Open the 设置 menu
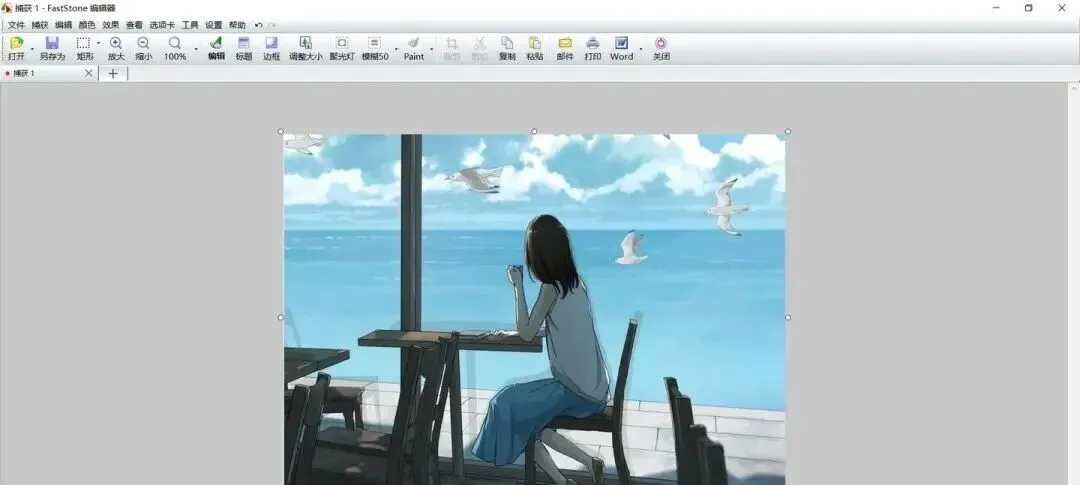Image resolution: width=1080 pixels, height=485 pixels. tap(214, 25)
